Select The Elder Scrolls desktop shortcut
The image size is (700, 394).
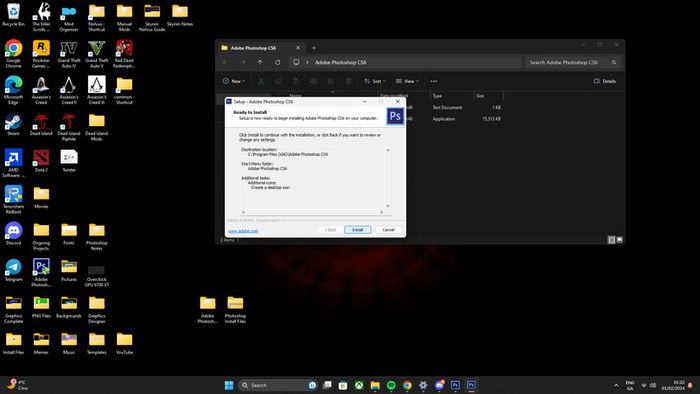point(41,17)
